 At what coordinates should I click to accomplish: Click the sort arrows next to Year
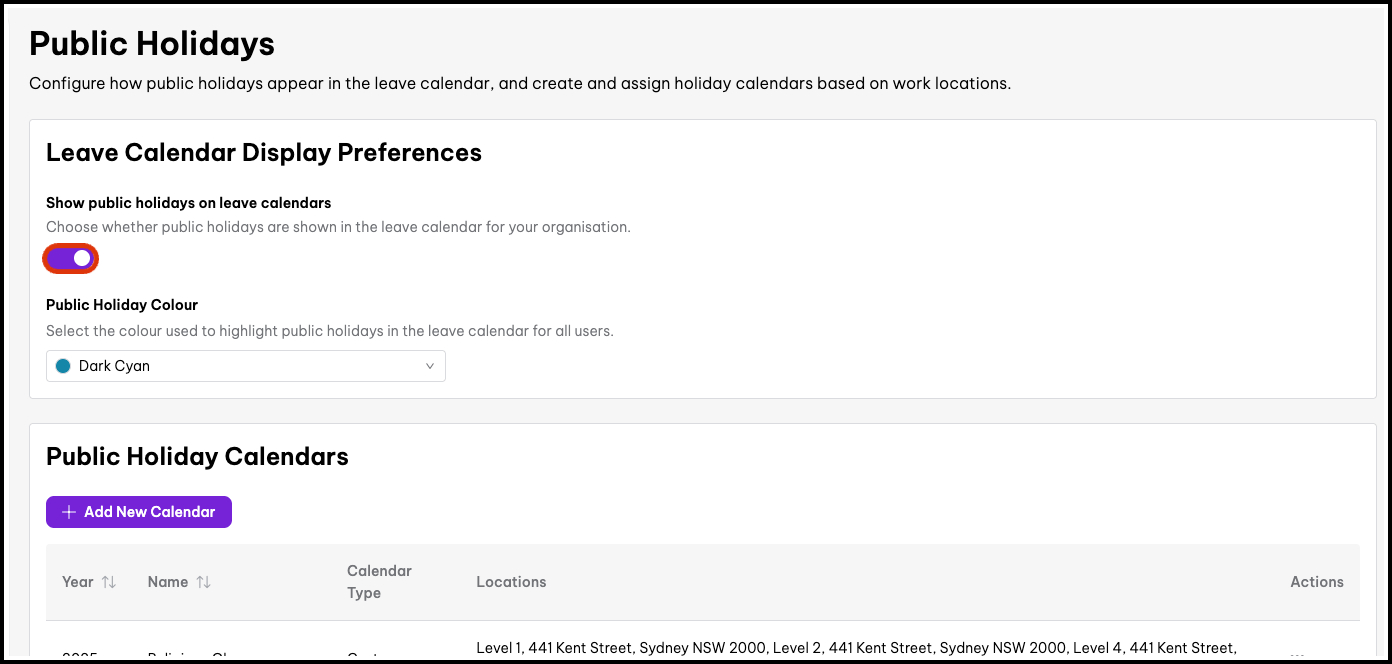[109, 582]
